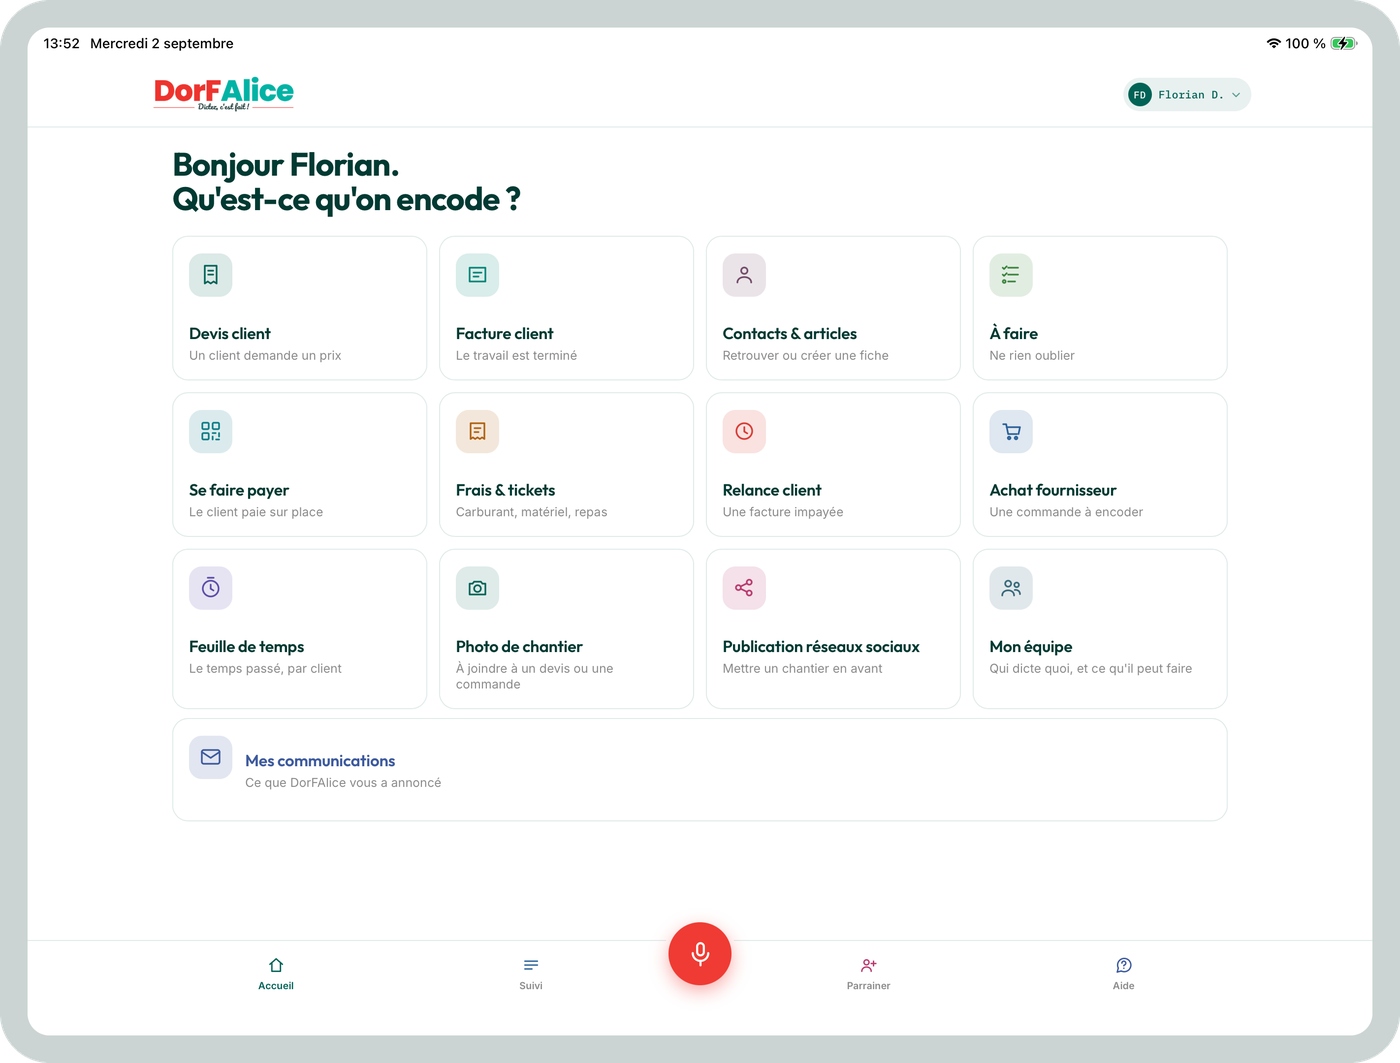Click the text 'Mettre un chantier en avant'
Image resolution: width=1400 pixels, height=1063 pixels.
click(803, 669)
